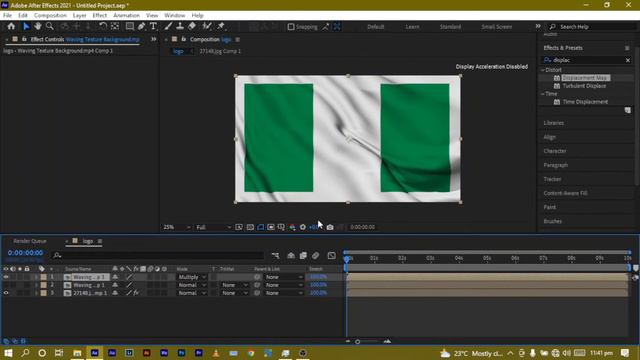The image size is (640, 360).
Task: Click the frame blending icon in timeline
Action: coord(303,256)
